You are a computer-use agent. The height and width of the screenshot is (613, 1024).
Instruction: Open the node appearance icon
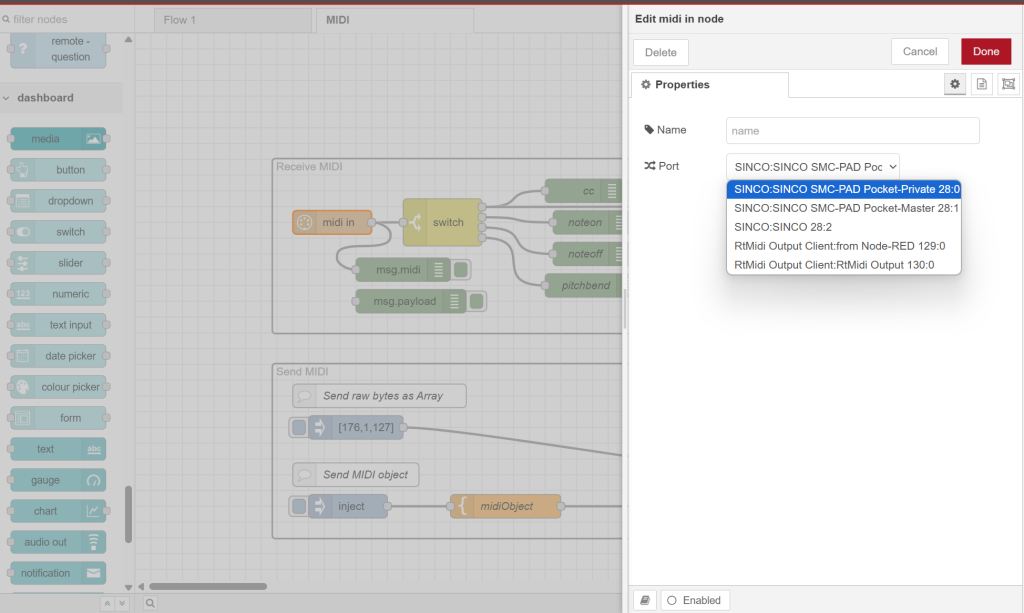pos(1008,84)
